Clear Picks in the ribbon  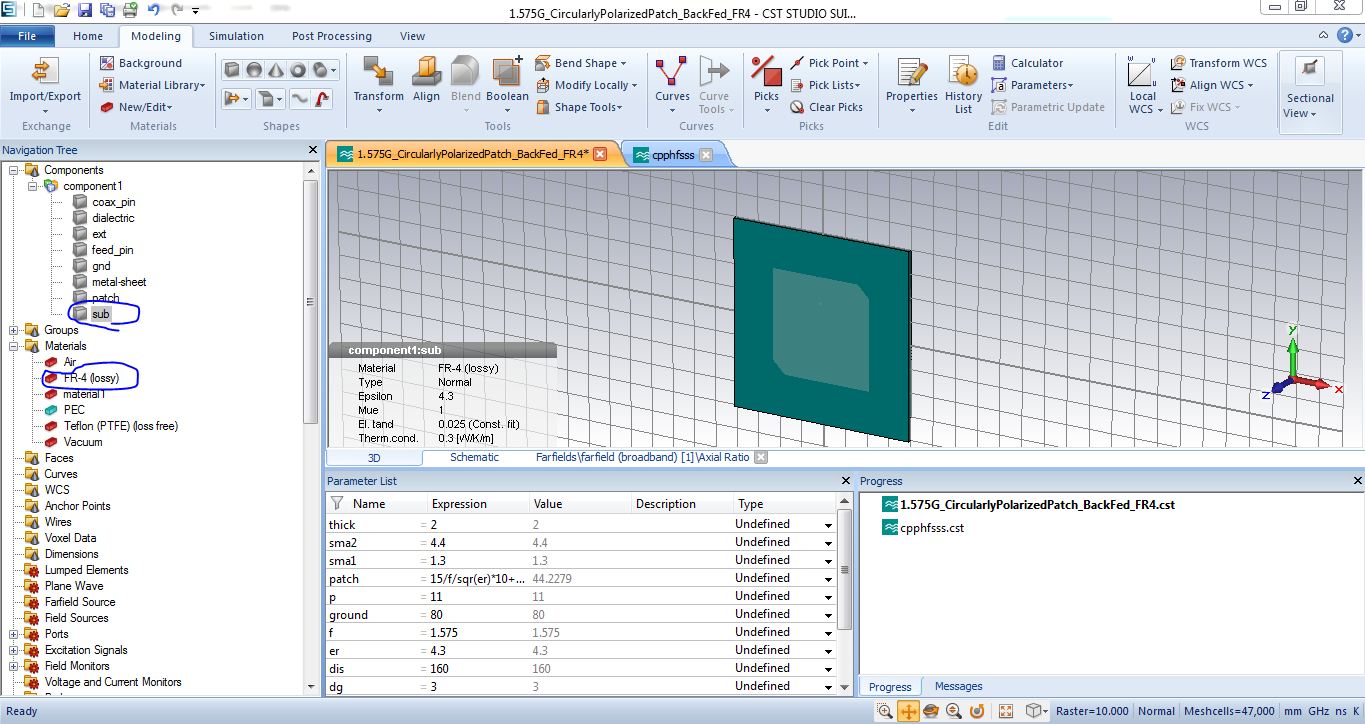click(x=827, y=107)
